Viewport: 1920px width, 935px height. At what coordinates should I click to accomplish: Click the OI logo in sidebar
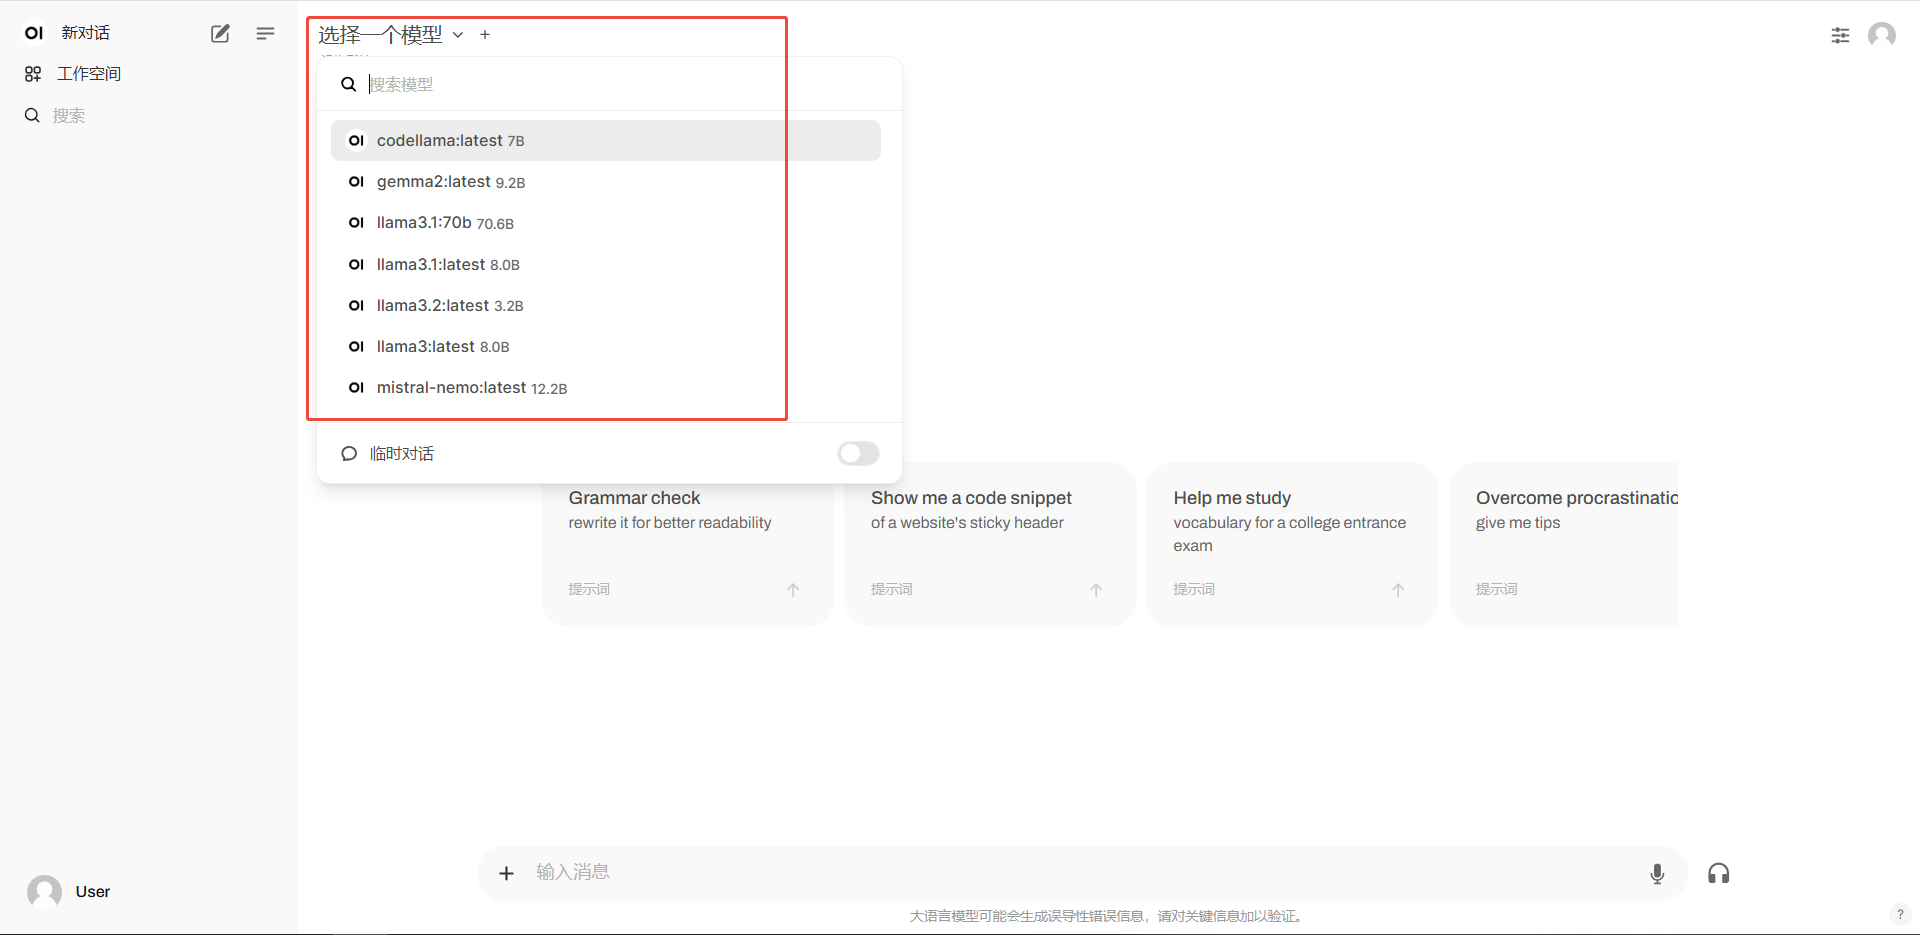tap(34, 33)
